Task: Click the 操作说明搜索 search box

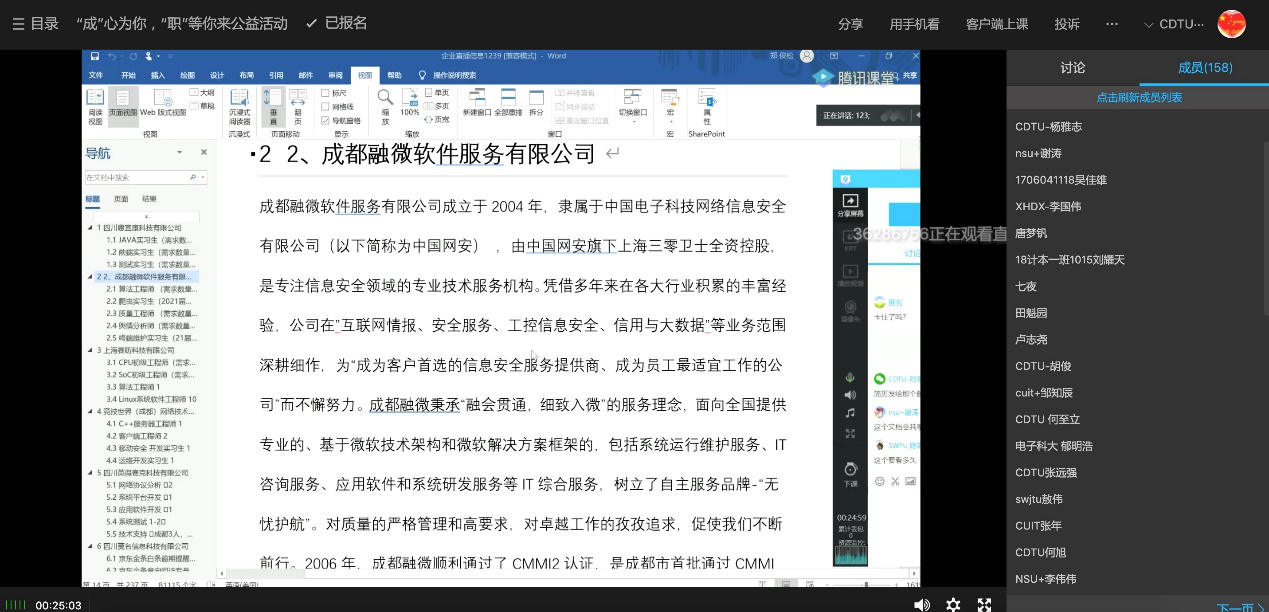Action: [x=448, y=75]
